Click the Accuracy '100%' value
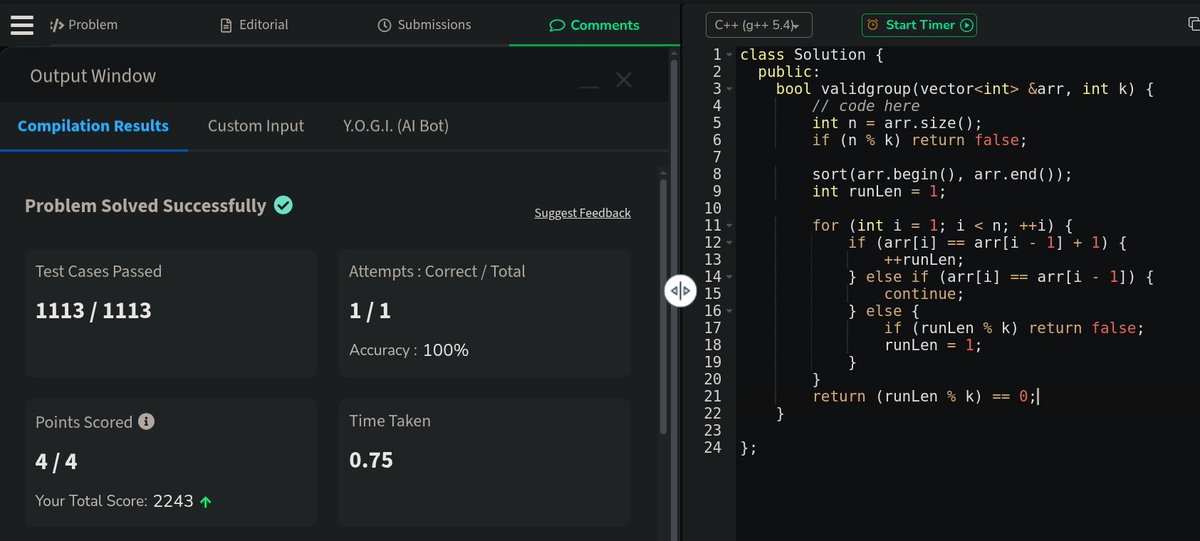Screen dimensions: 1200x541 click(x=446, y=351)
